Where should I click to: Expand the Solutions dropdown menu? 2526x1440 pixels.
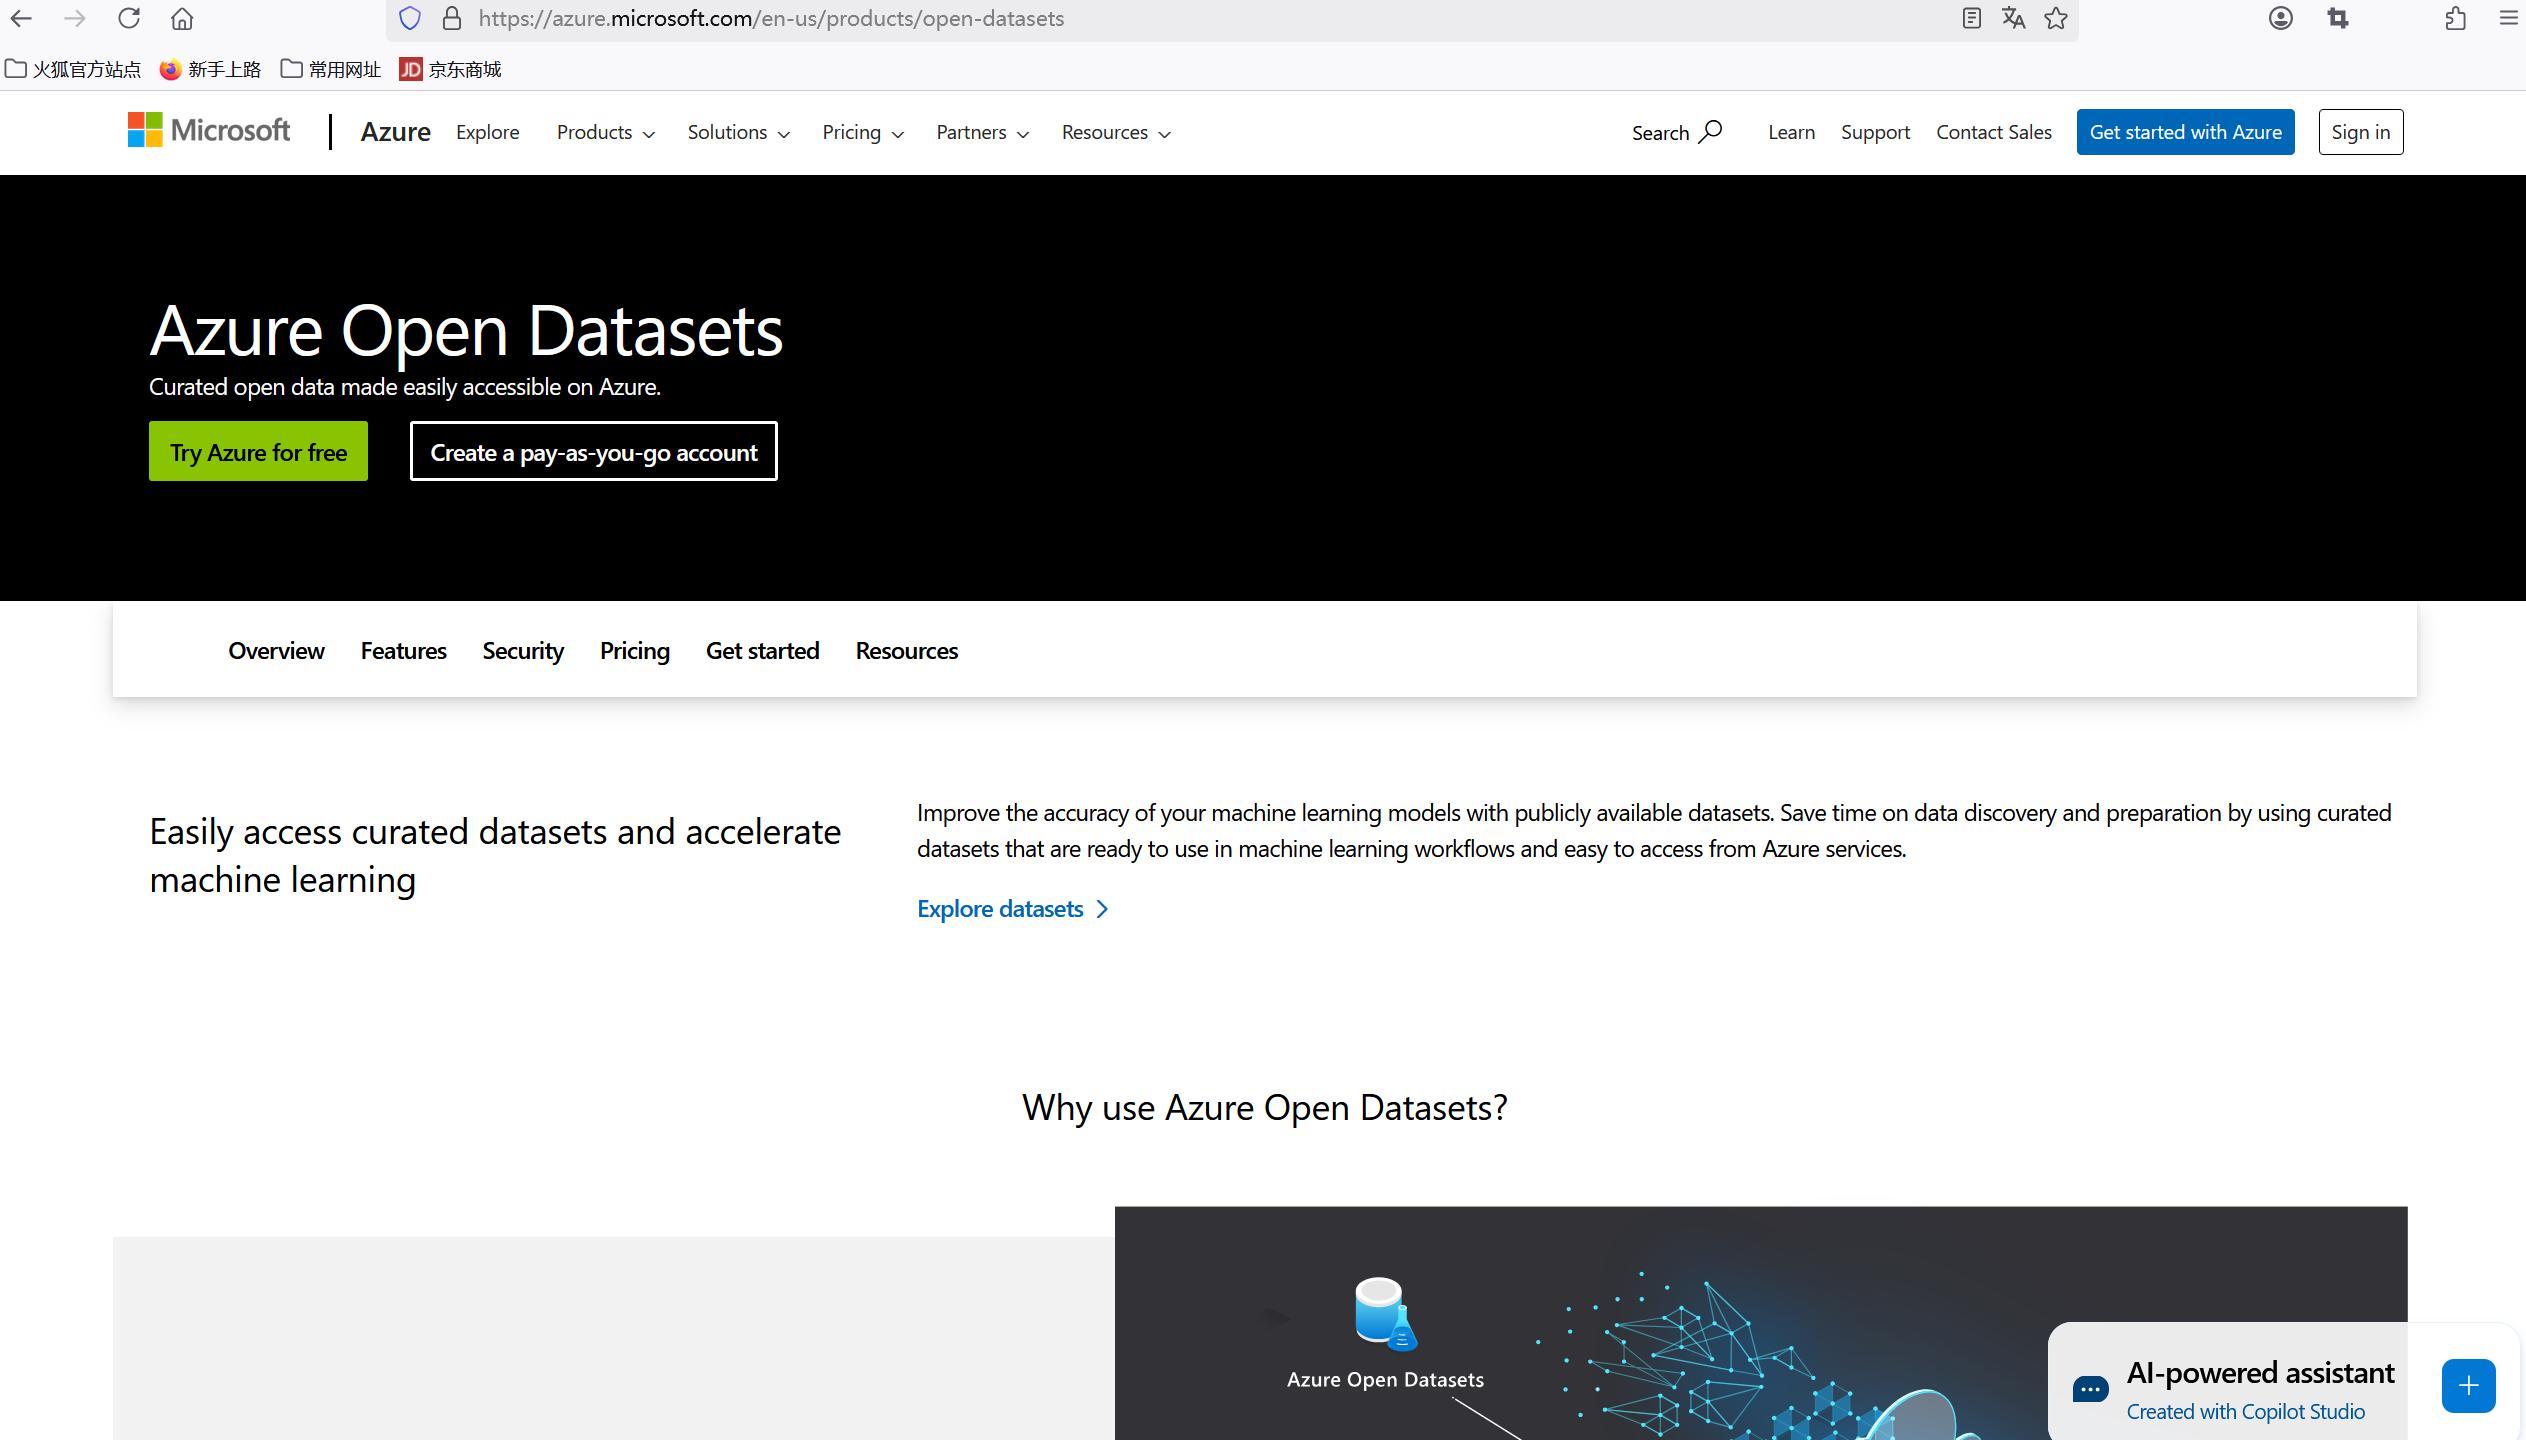point(738,132)
